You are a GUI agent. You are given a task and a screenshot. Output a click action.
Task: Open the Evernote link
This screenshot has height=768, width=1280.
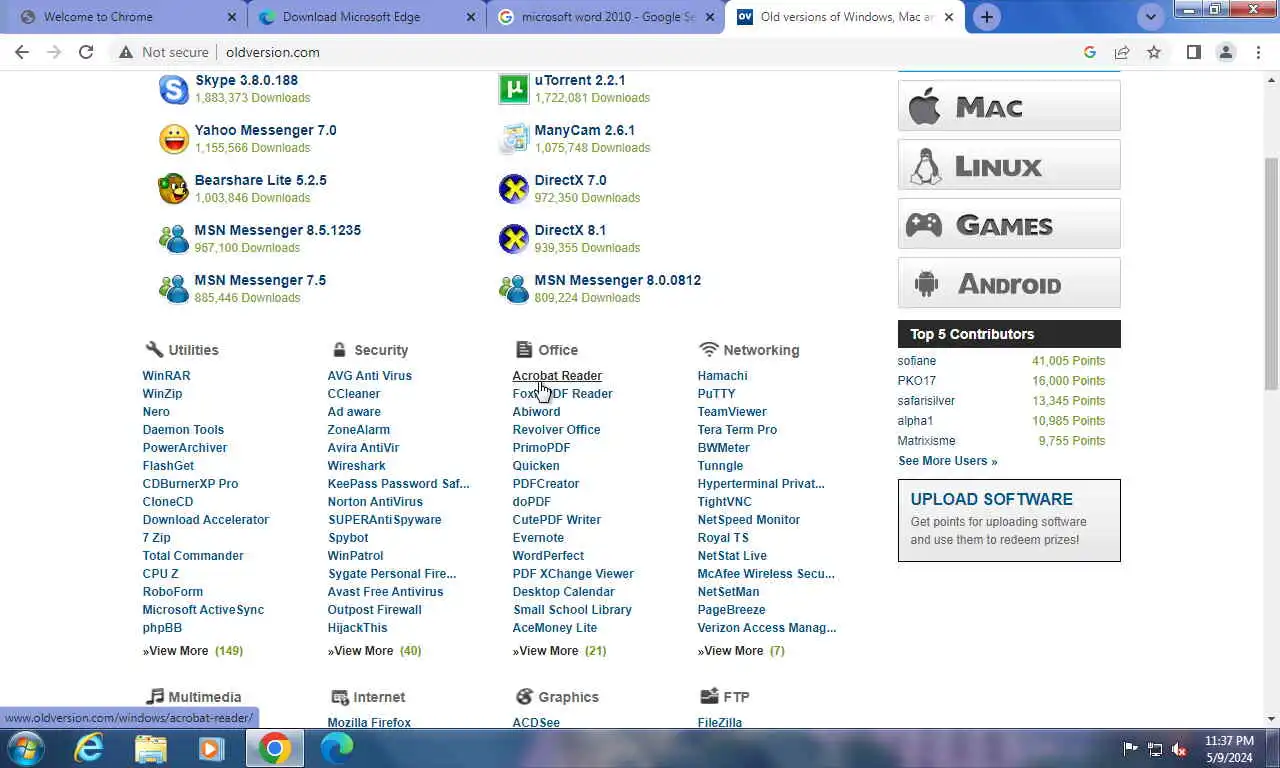click(x=538, y=538)
